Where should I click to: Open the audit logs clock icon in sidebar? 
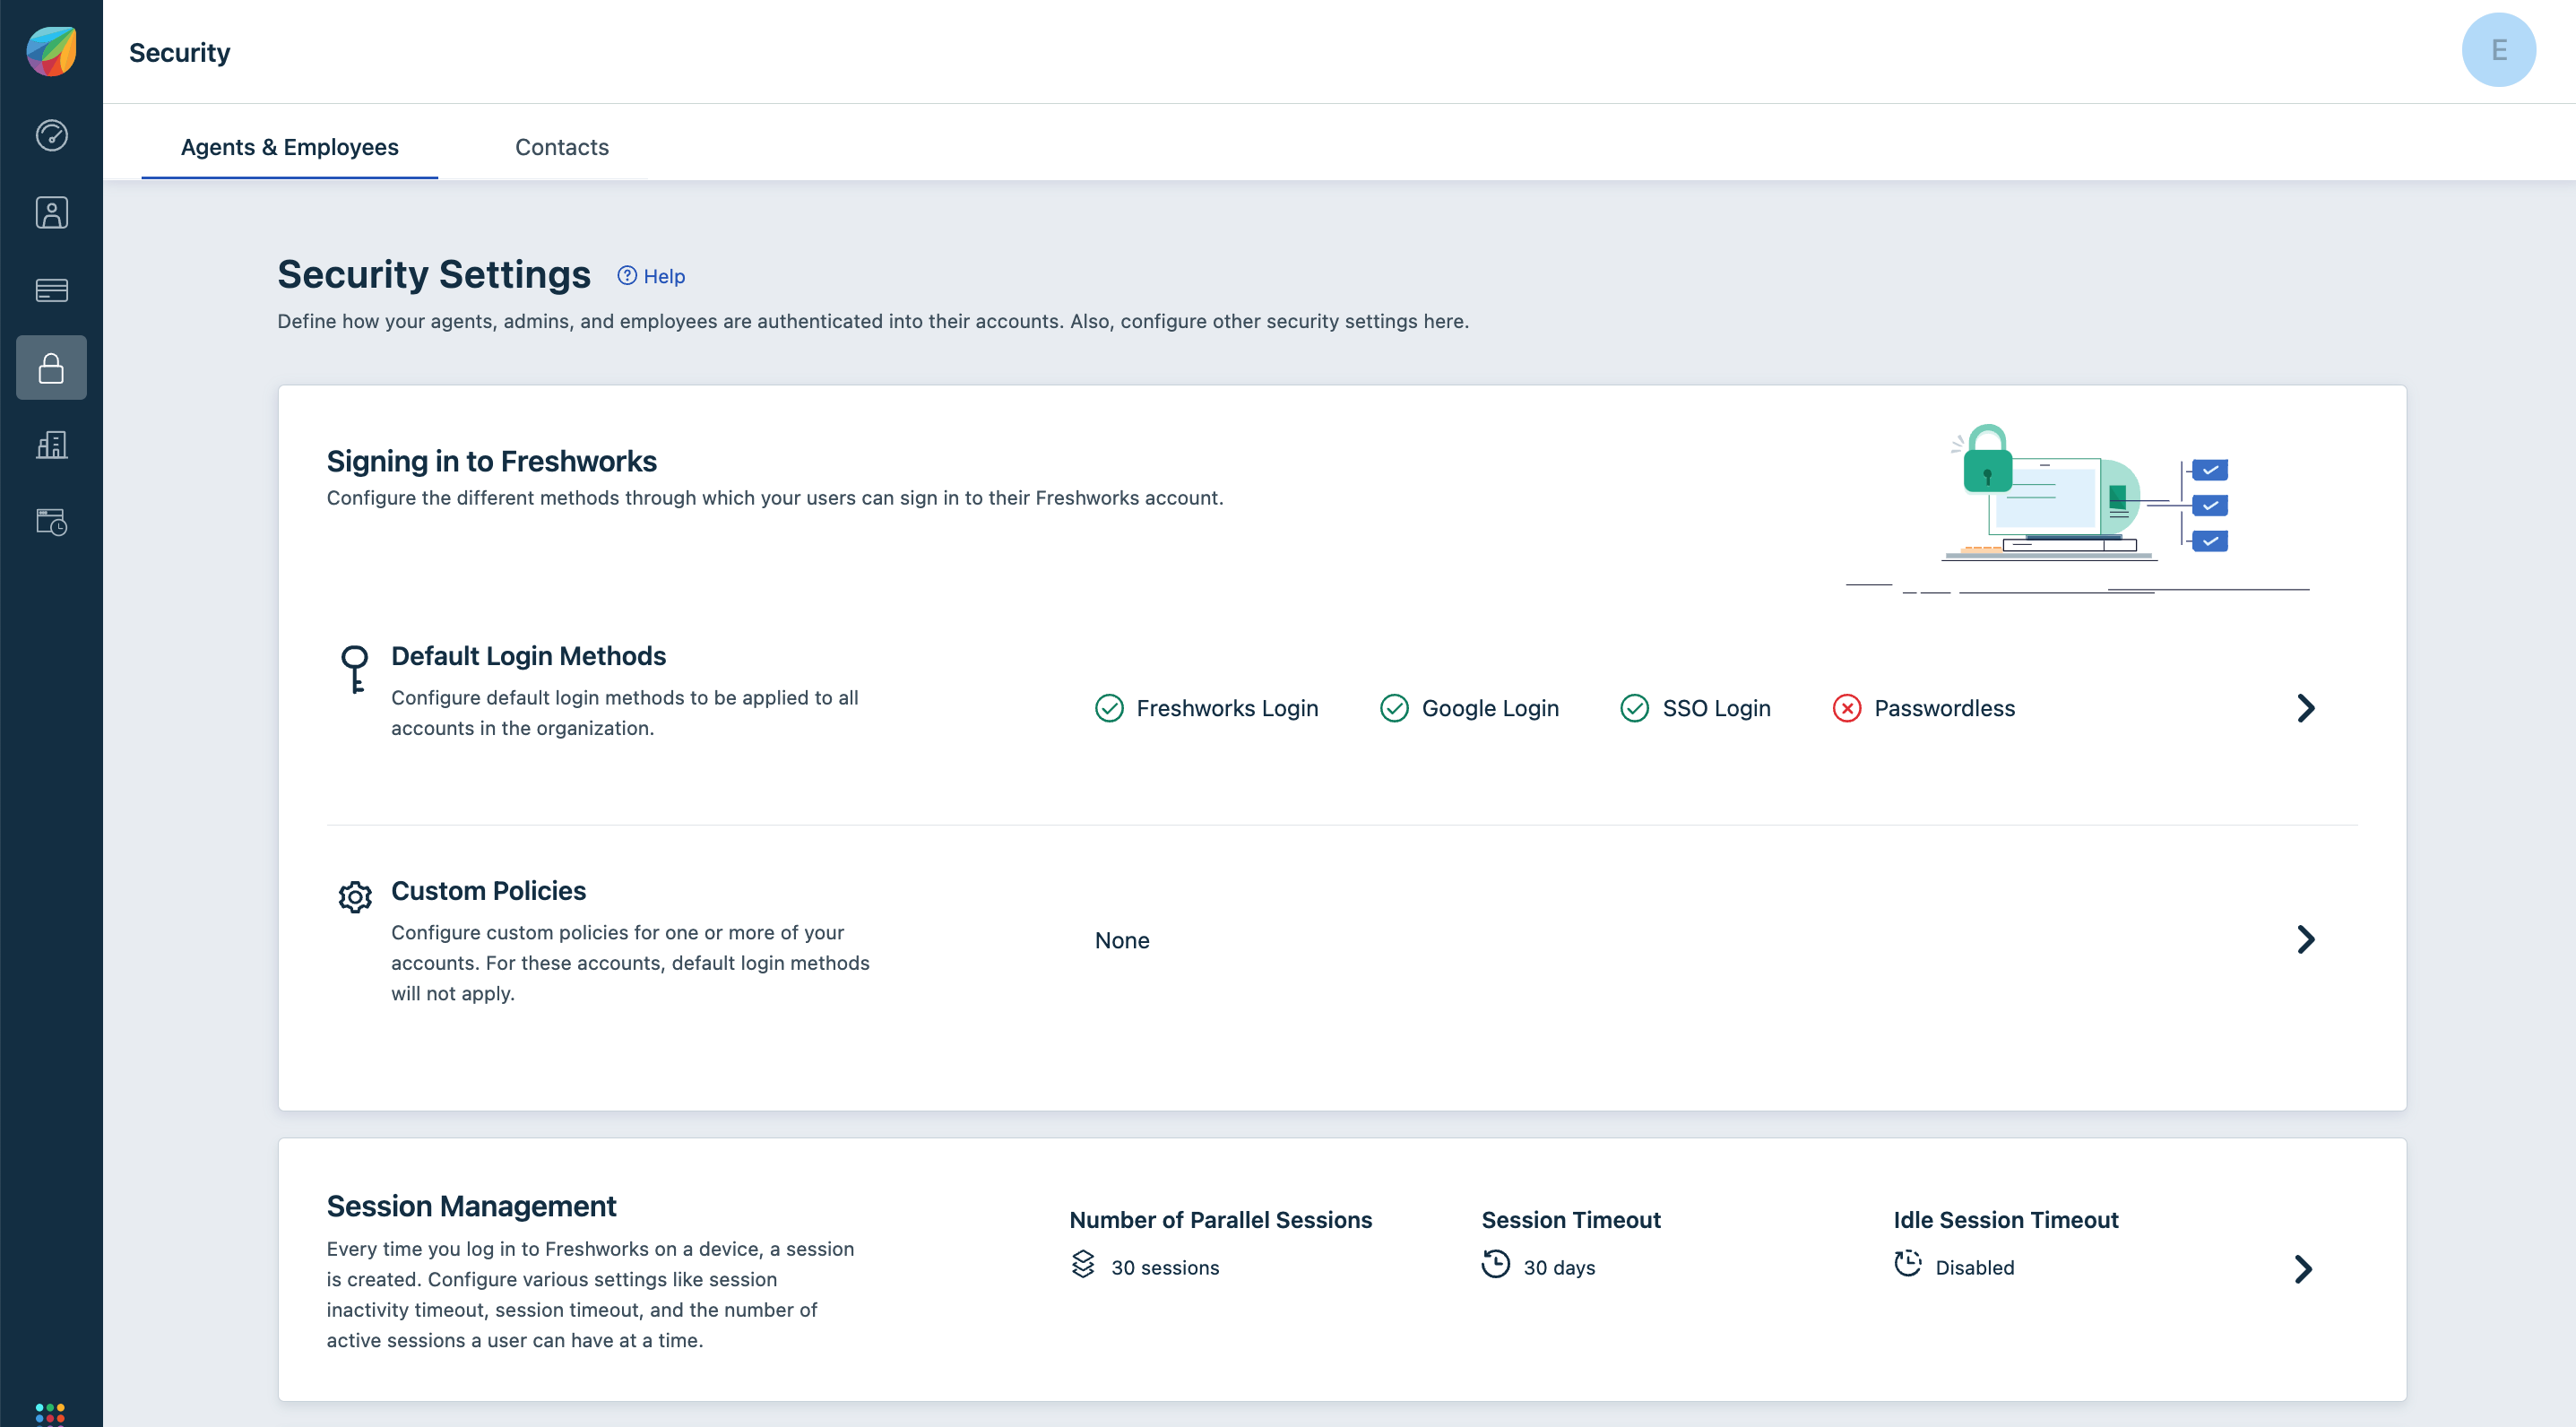[x=51, y=522]
